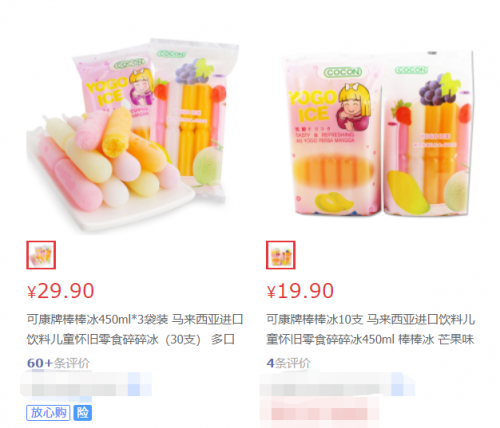Image resolution: width=500 pixels, height=428 pixels.
Task: Click the grape-topped fruit bag in right photo
Action: coord(429,133)
